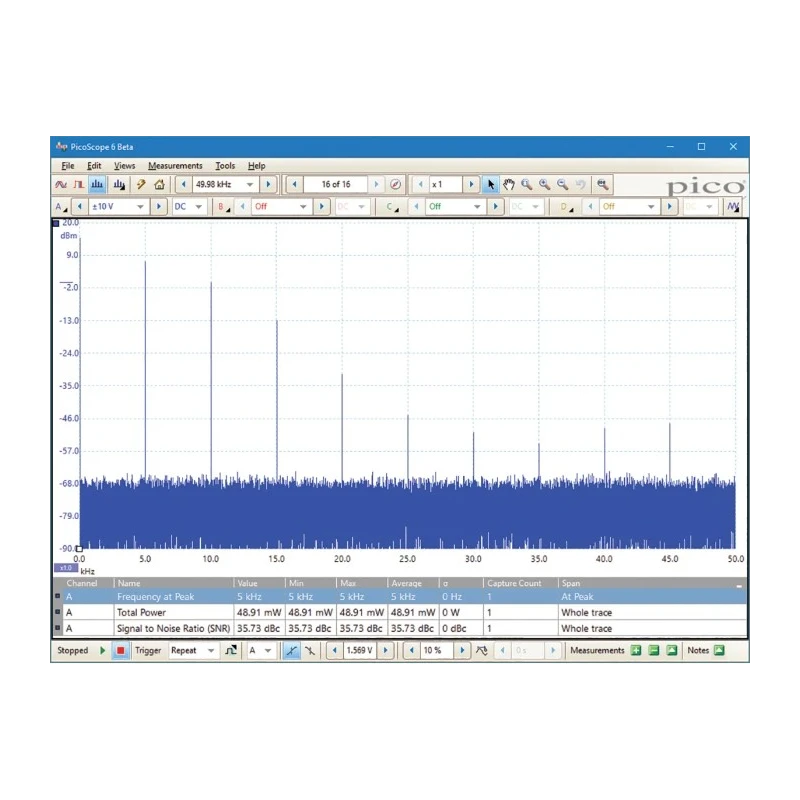Decrease the 49.98 kHz frequency range
The image size is (800, 800).
(x=184, y=185)
